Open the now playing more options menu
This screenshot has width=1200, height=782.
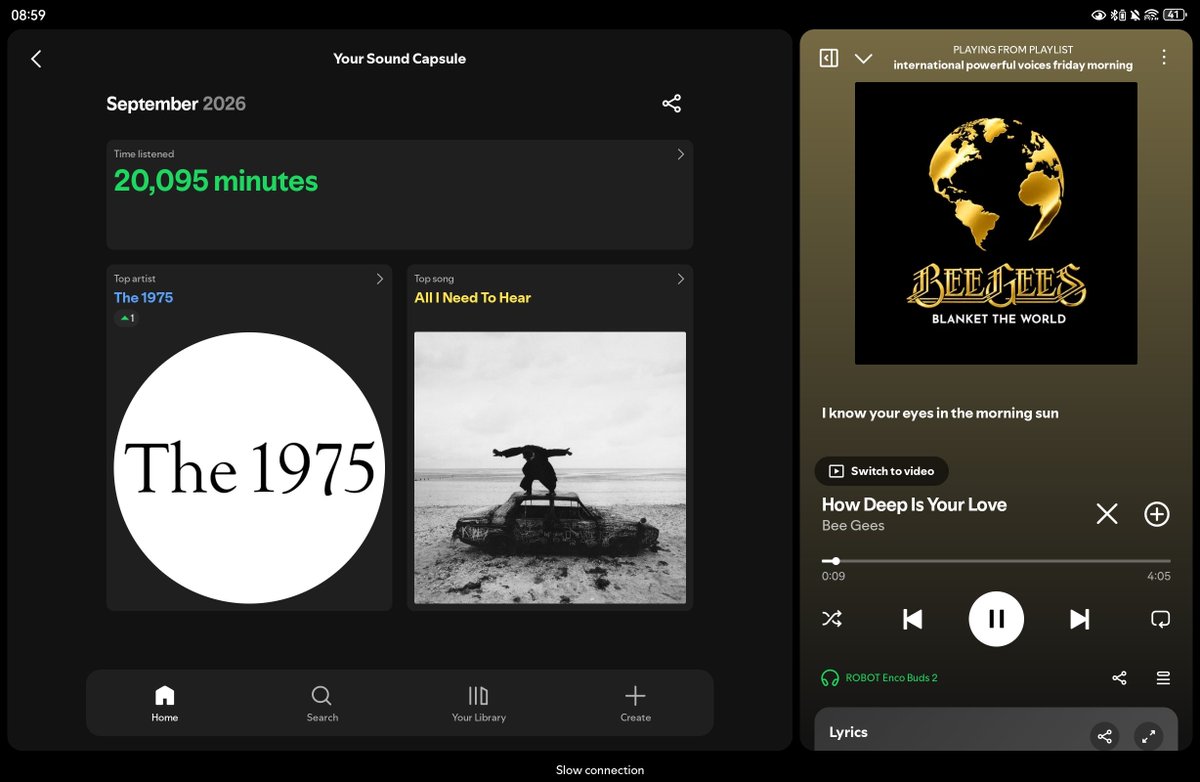(1164, 58)
